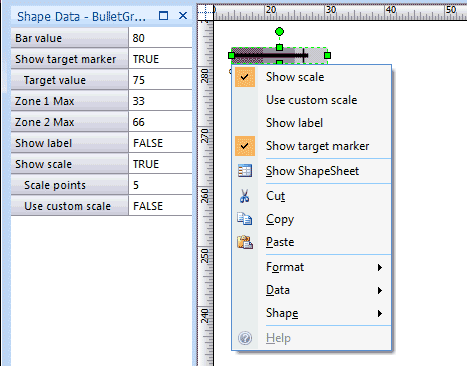Edit Use custom scale value FALSE

160,206
